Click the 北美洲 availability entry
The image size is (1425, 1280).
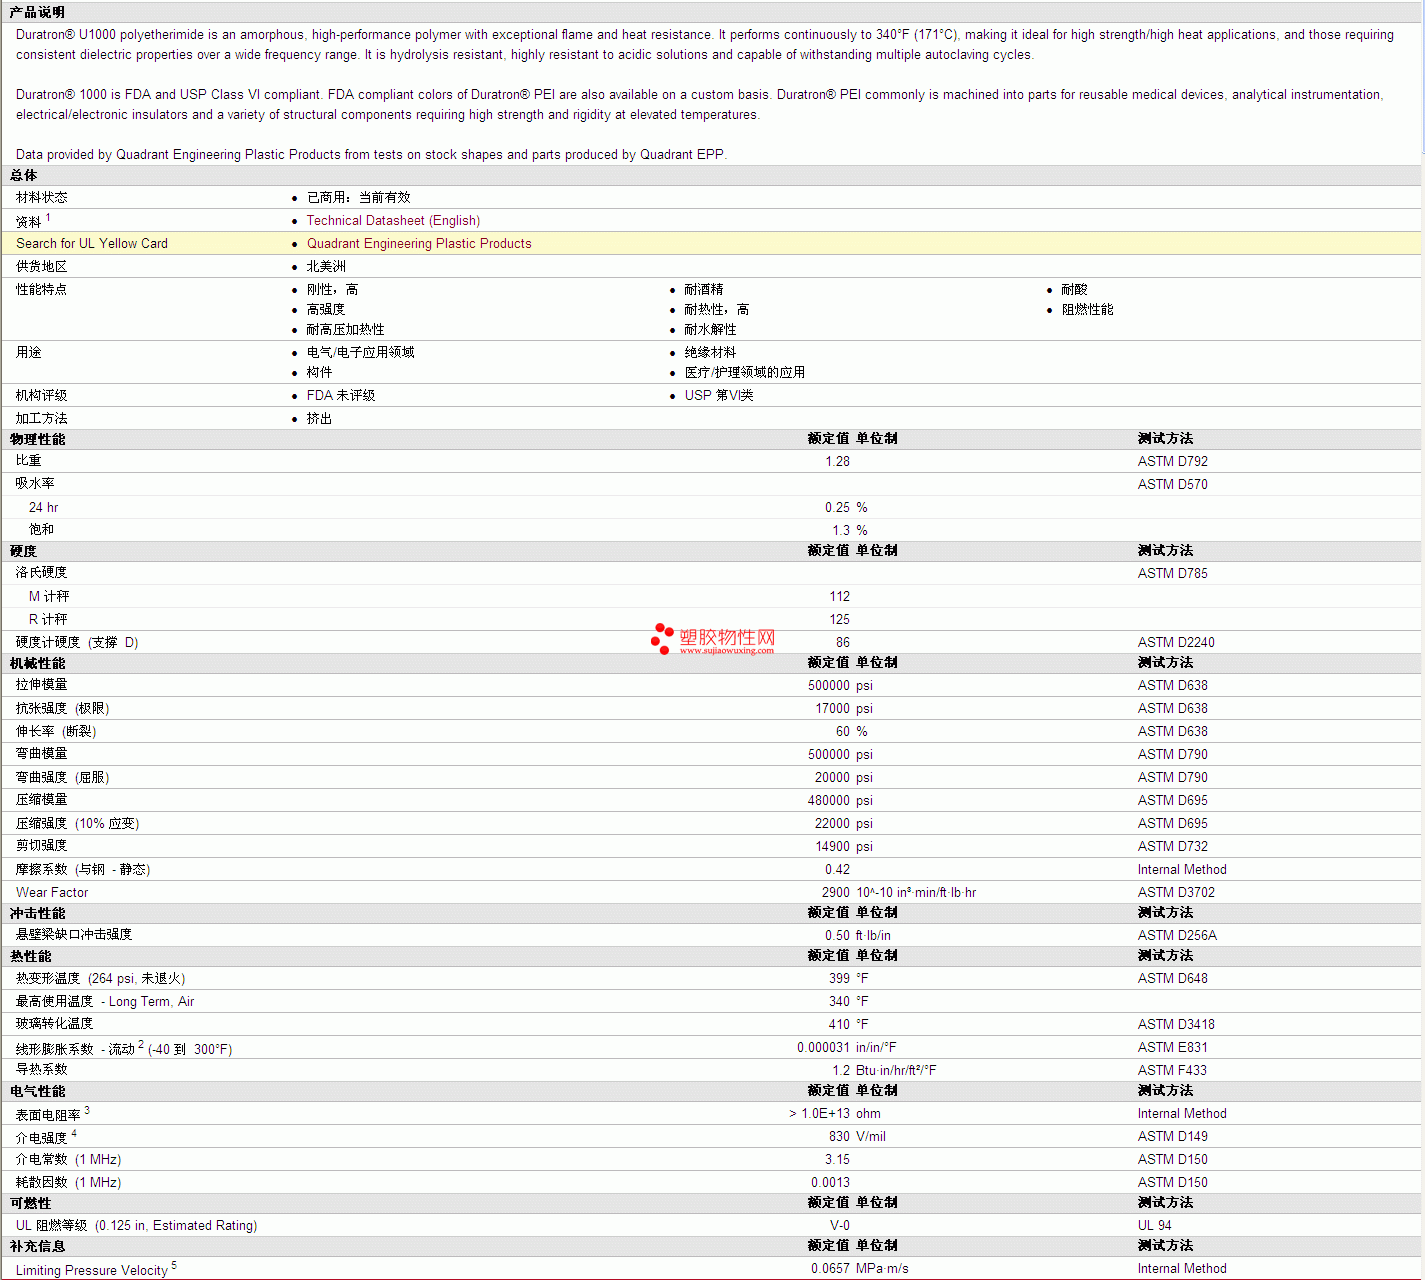point(326,267)
